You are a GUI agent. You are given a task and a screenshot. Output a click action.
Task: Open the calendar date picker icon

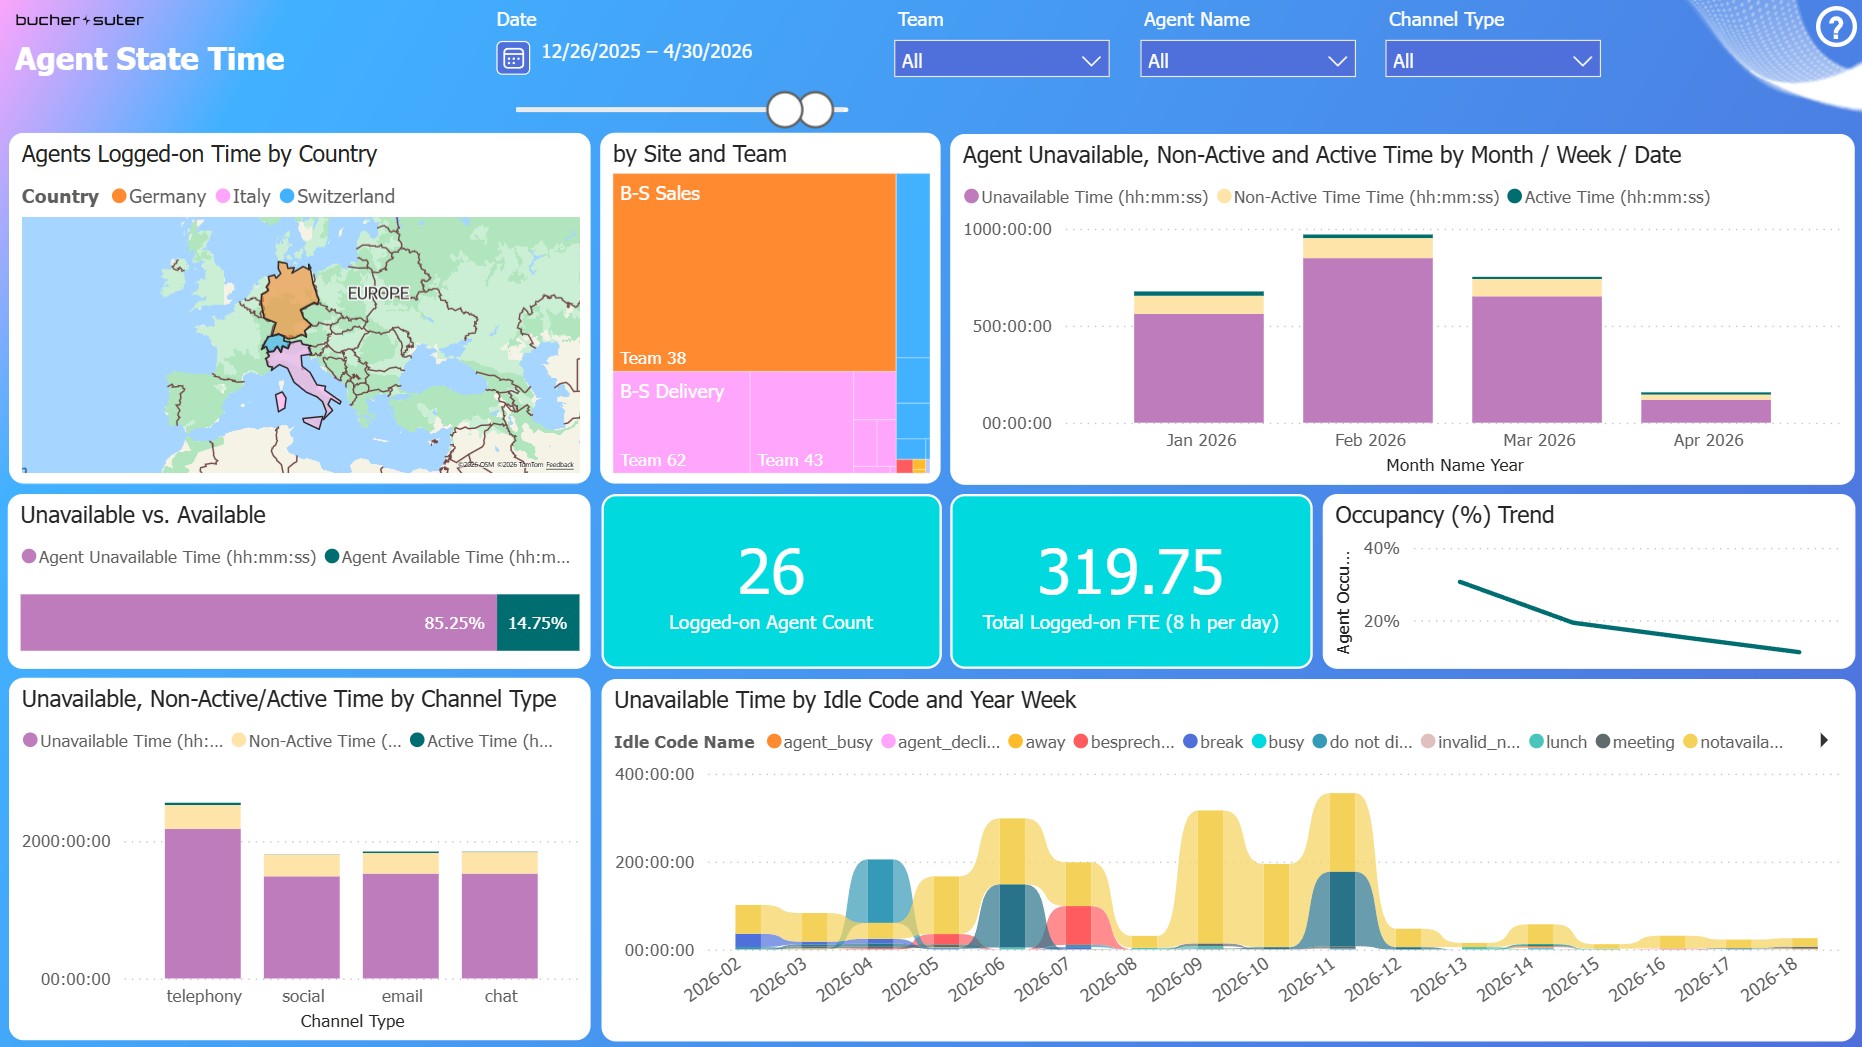tap(513, 58)
